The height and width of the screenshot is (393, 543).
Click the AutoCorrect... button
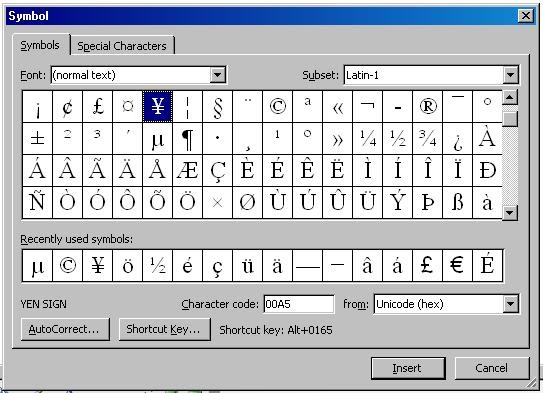(65, 329)
